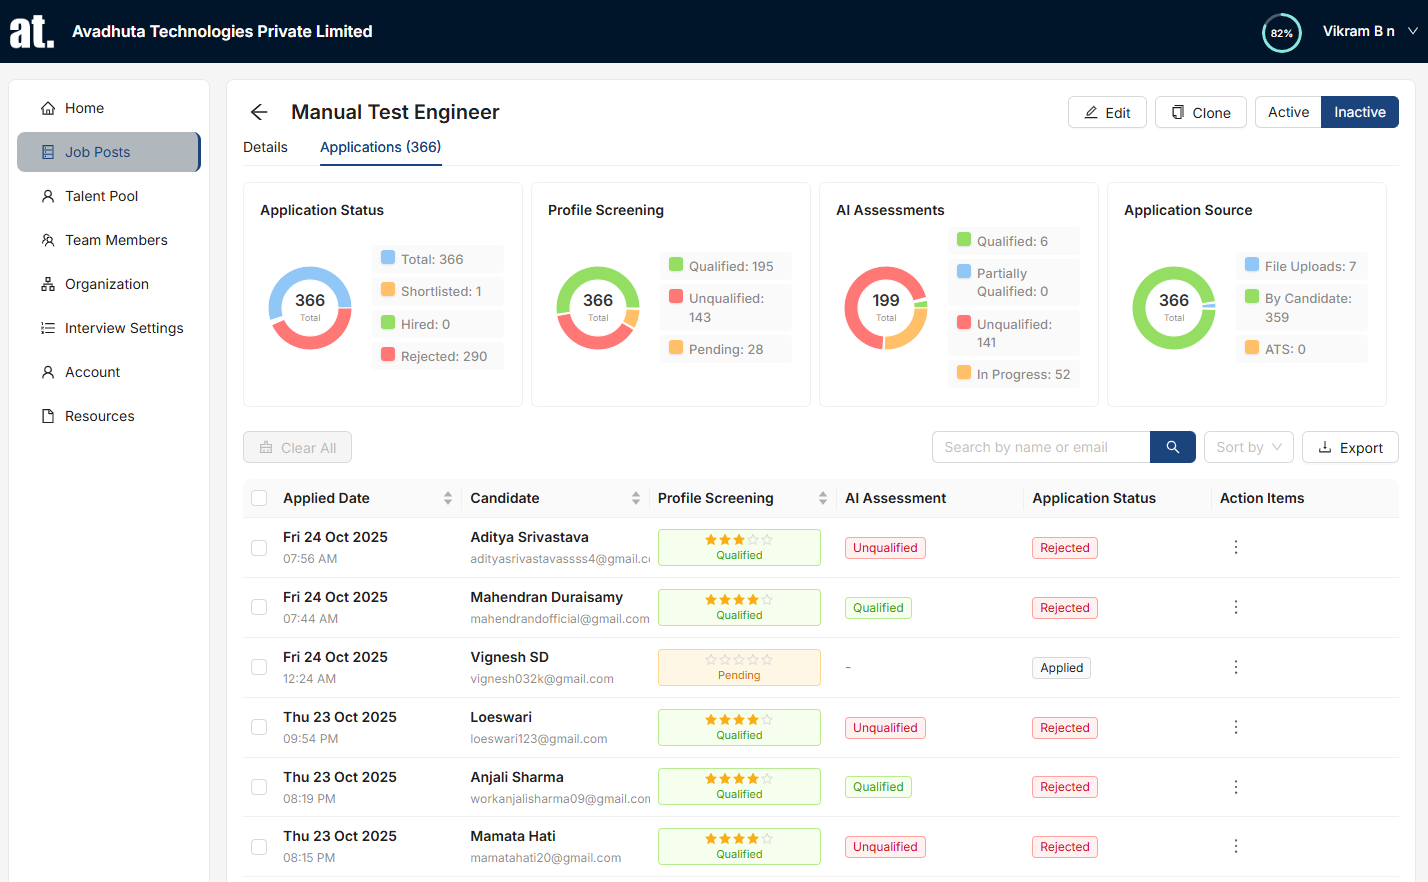Open the Sort by dropdown
This screenshot has width=1428, height=882.
point(1248,447)
